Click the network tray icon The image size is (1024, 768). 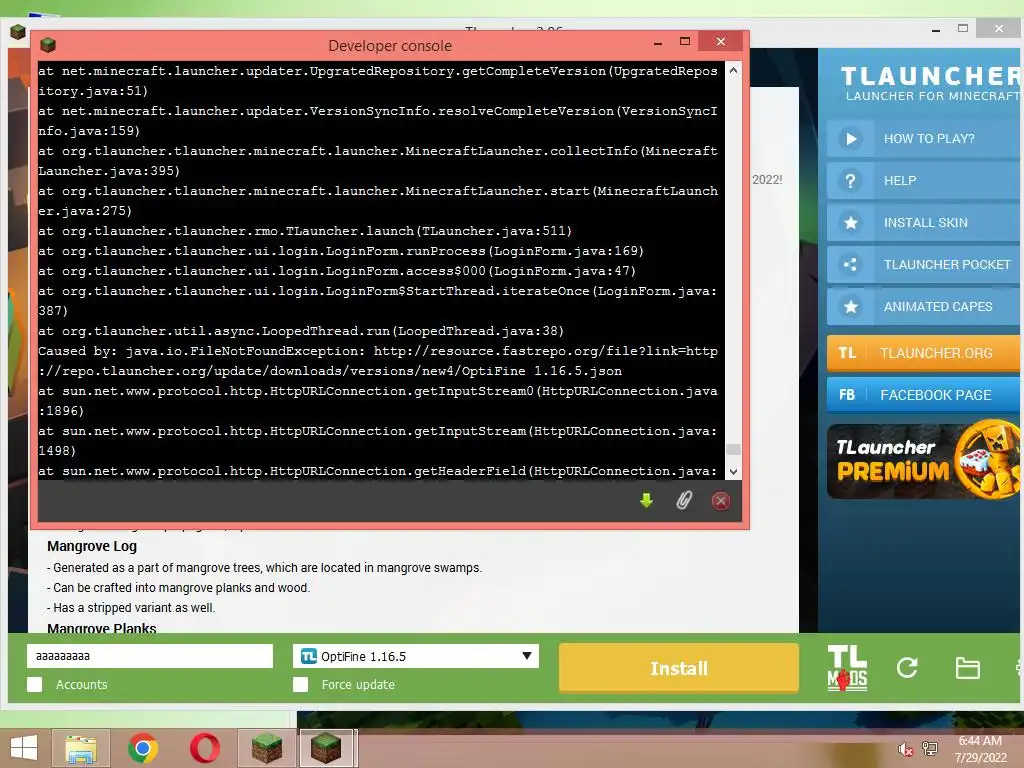coord(930,749)
